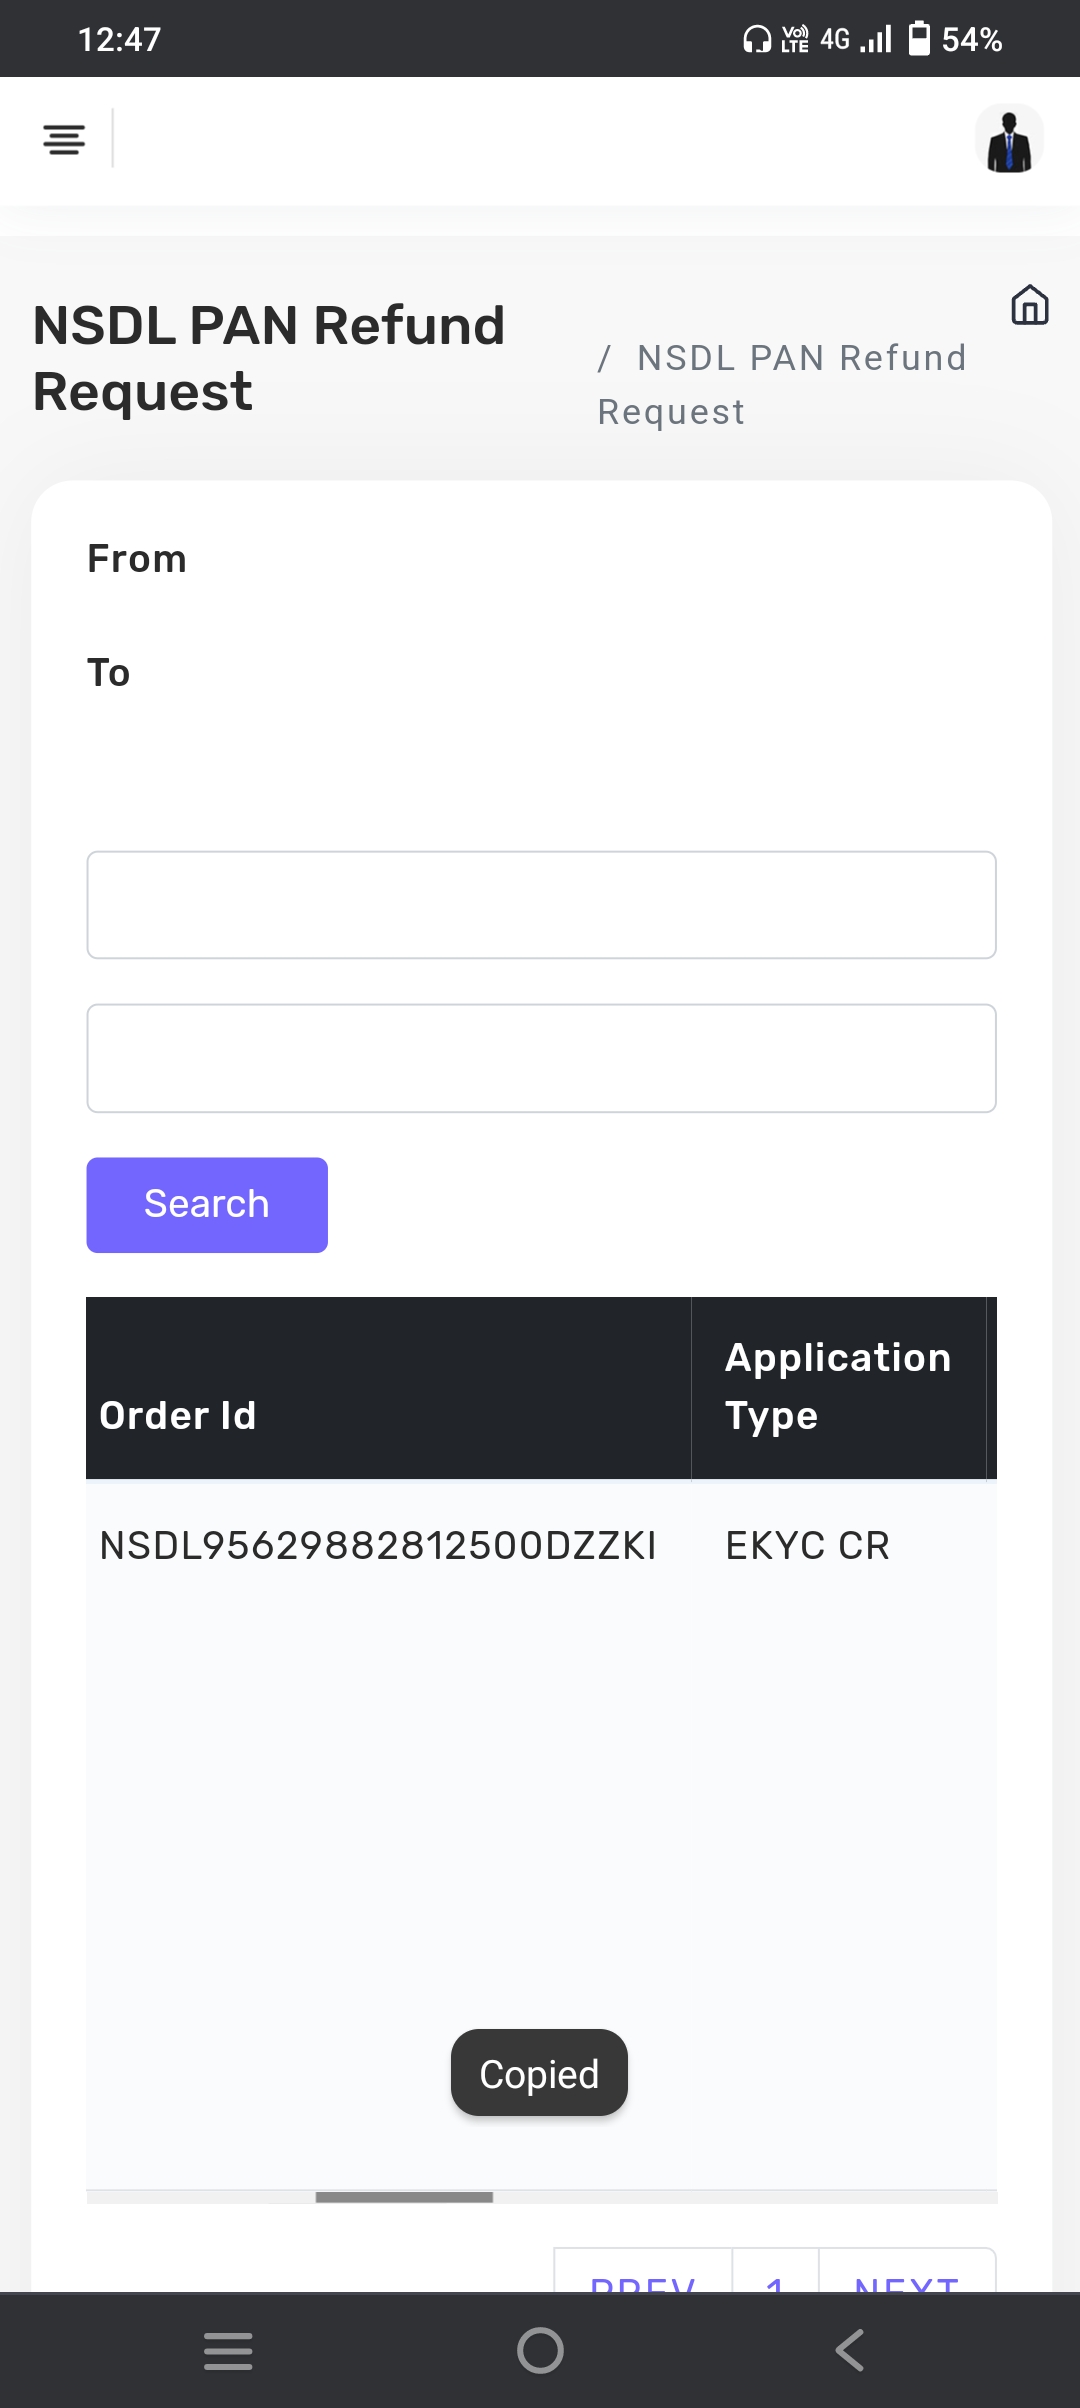Open the hamburger sidebar menu

point(64,139)
